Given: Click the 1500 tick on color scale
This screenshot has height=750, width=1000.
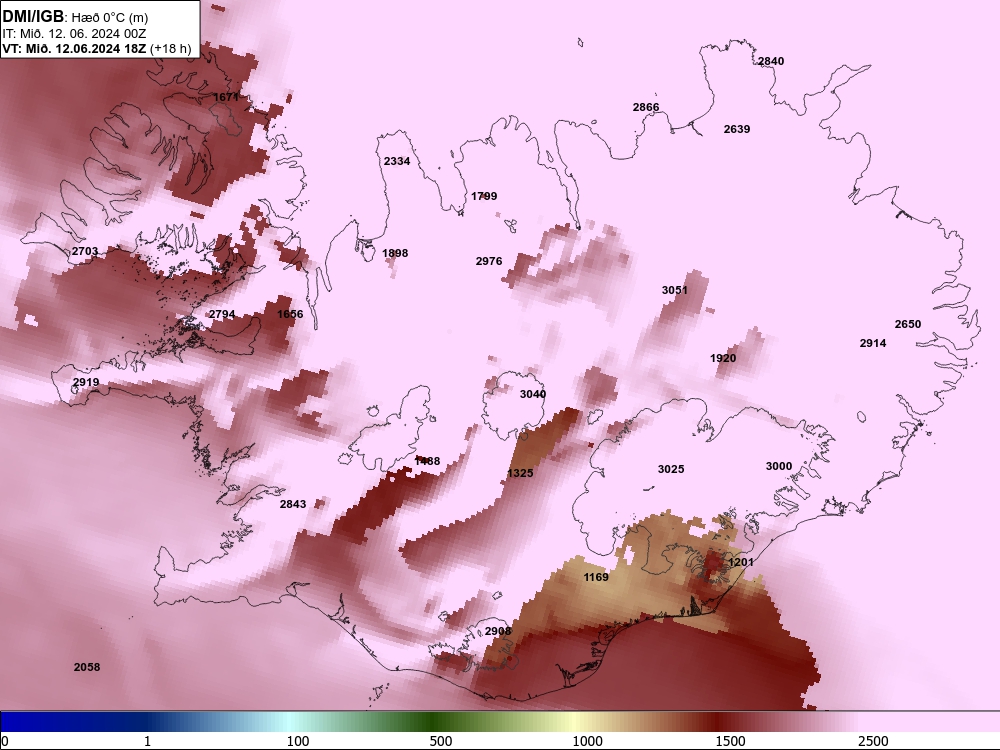Looking at the screenshot, I should 730,741.
